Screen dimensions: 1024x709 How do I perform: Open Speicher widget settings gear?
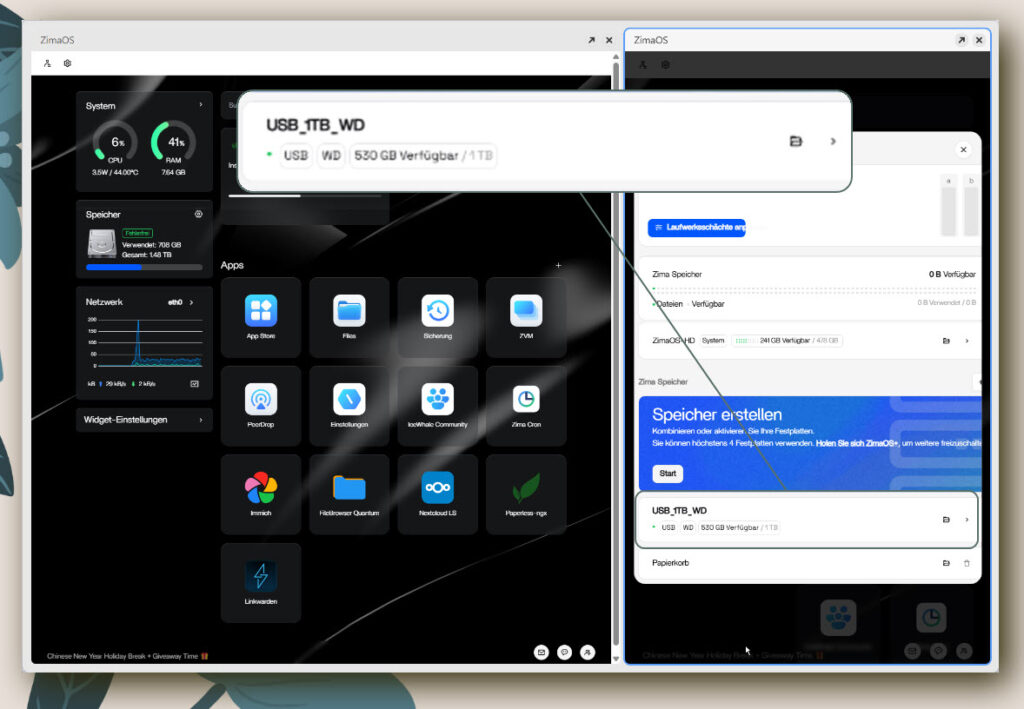point(199,214)
